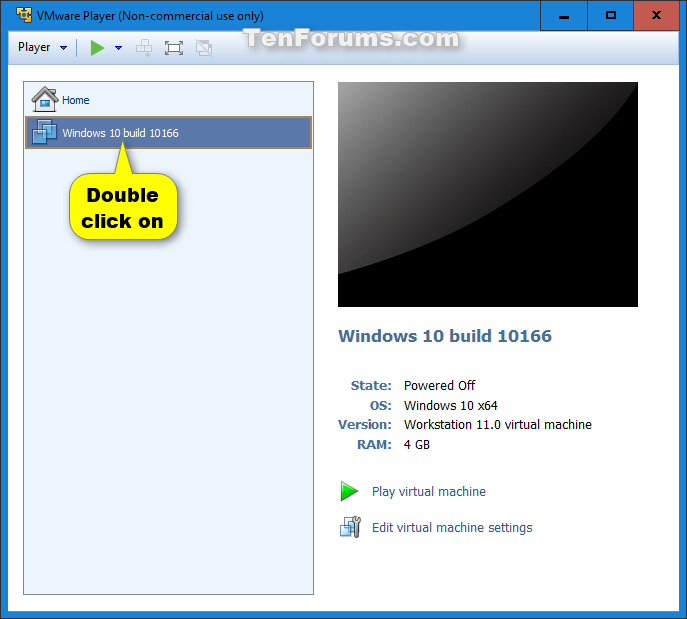Click the green Play toolbar icon
687x619 pixels.
click(97, 47)
